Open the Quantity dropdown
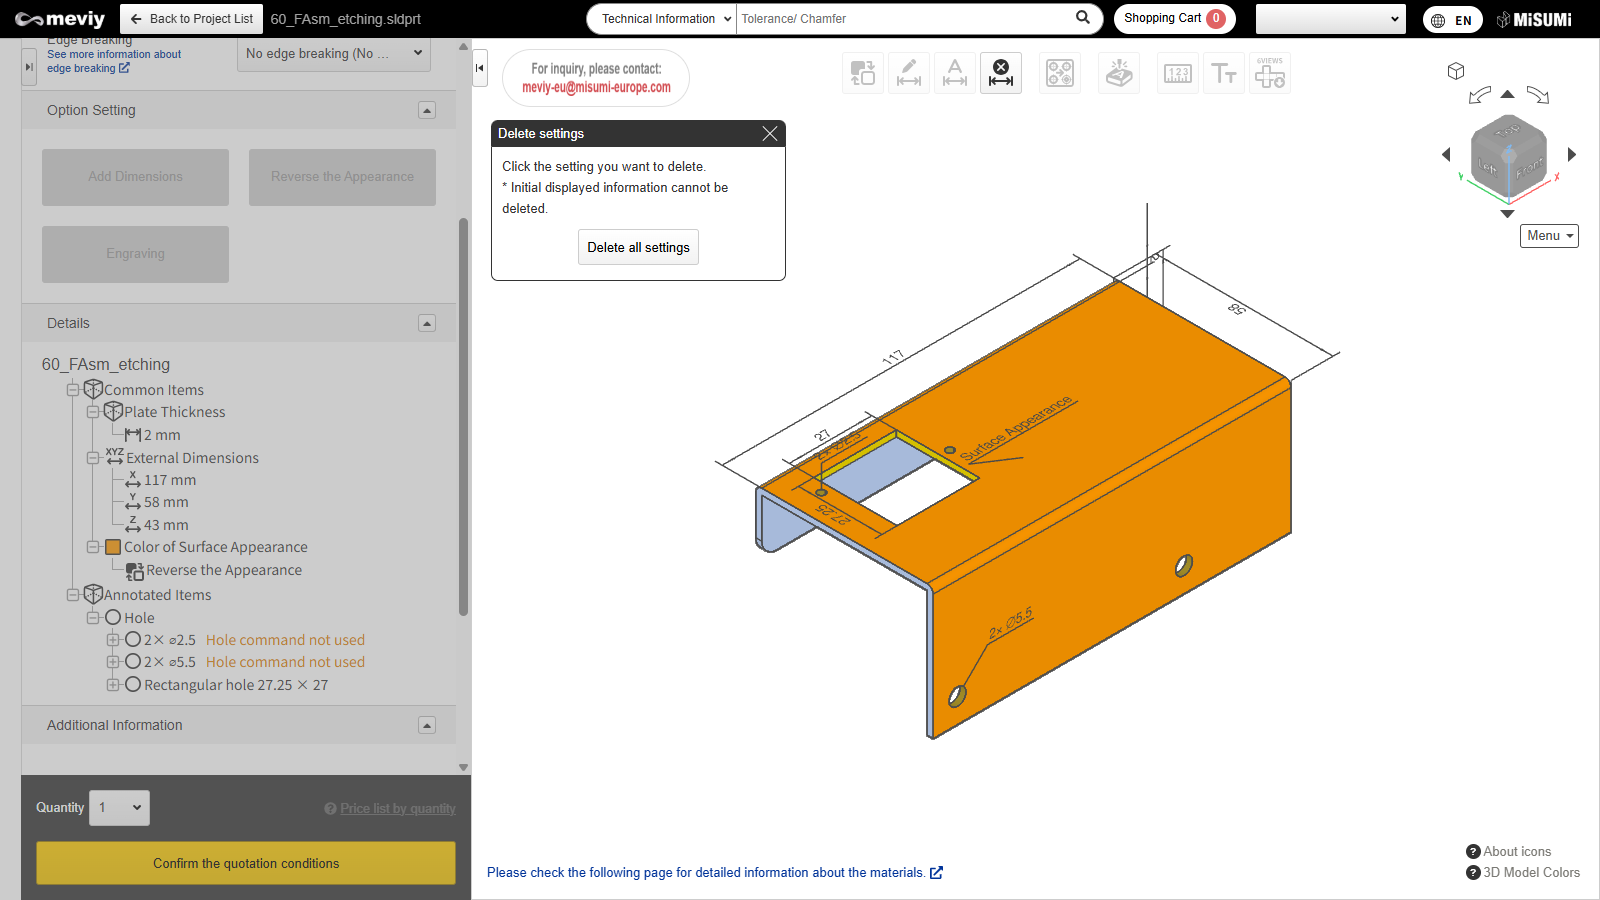This screenshot has width=1600, height=900. (x=119, y=808)
